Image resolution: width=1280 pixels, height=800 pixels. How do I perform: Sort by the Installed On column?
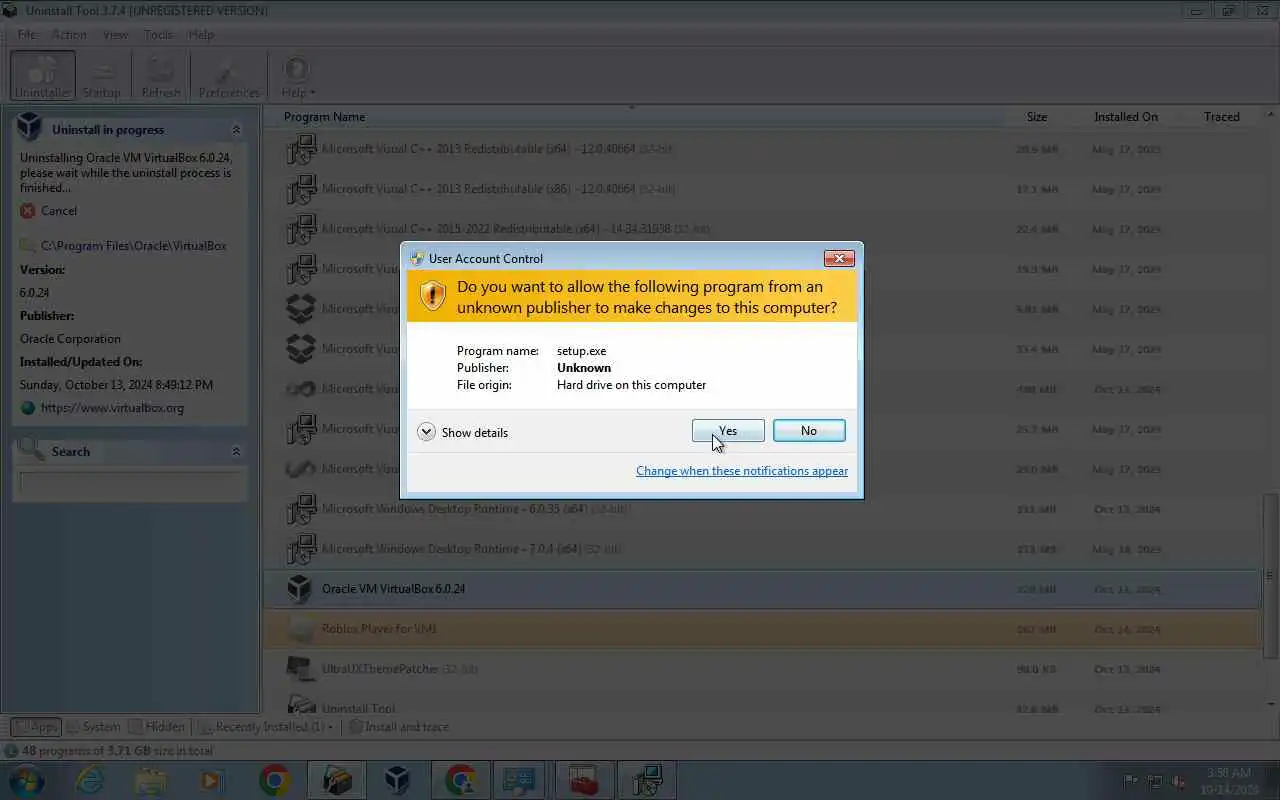tap(1126, 117)
